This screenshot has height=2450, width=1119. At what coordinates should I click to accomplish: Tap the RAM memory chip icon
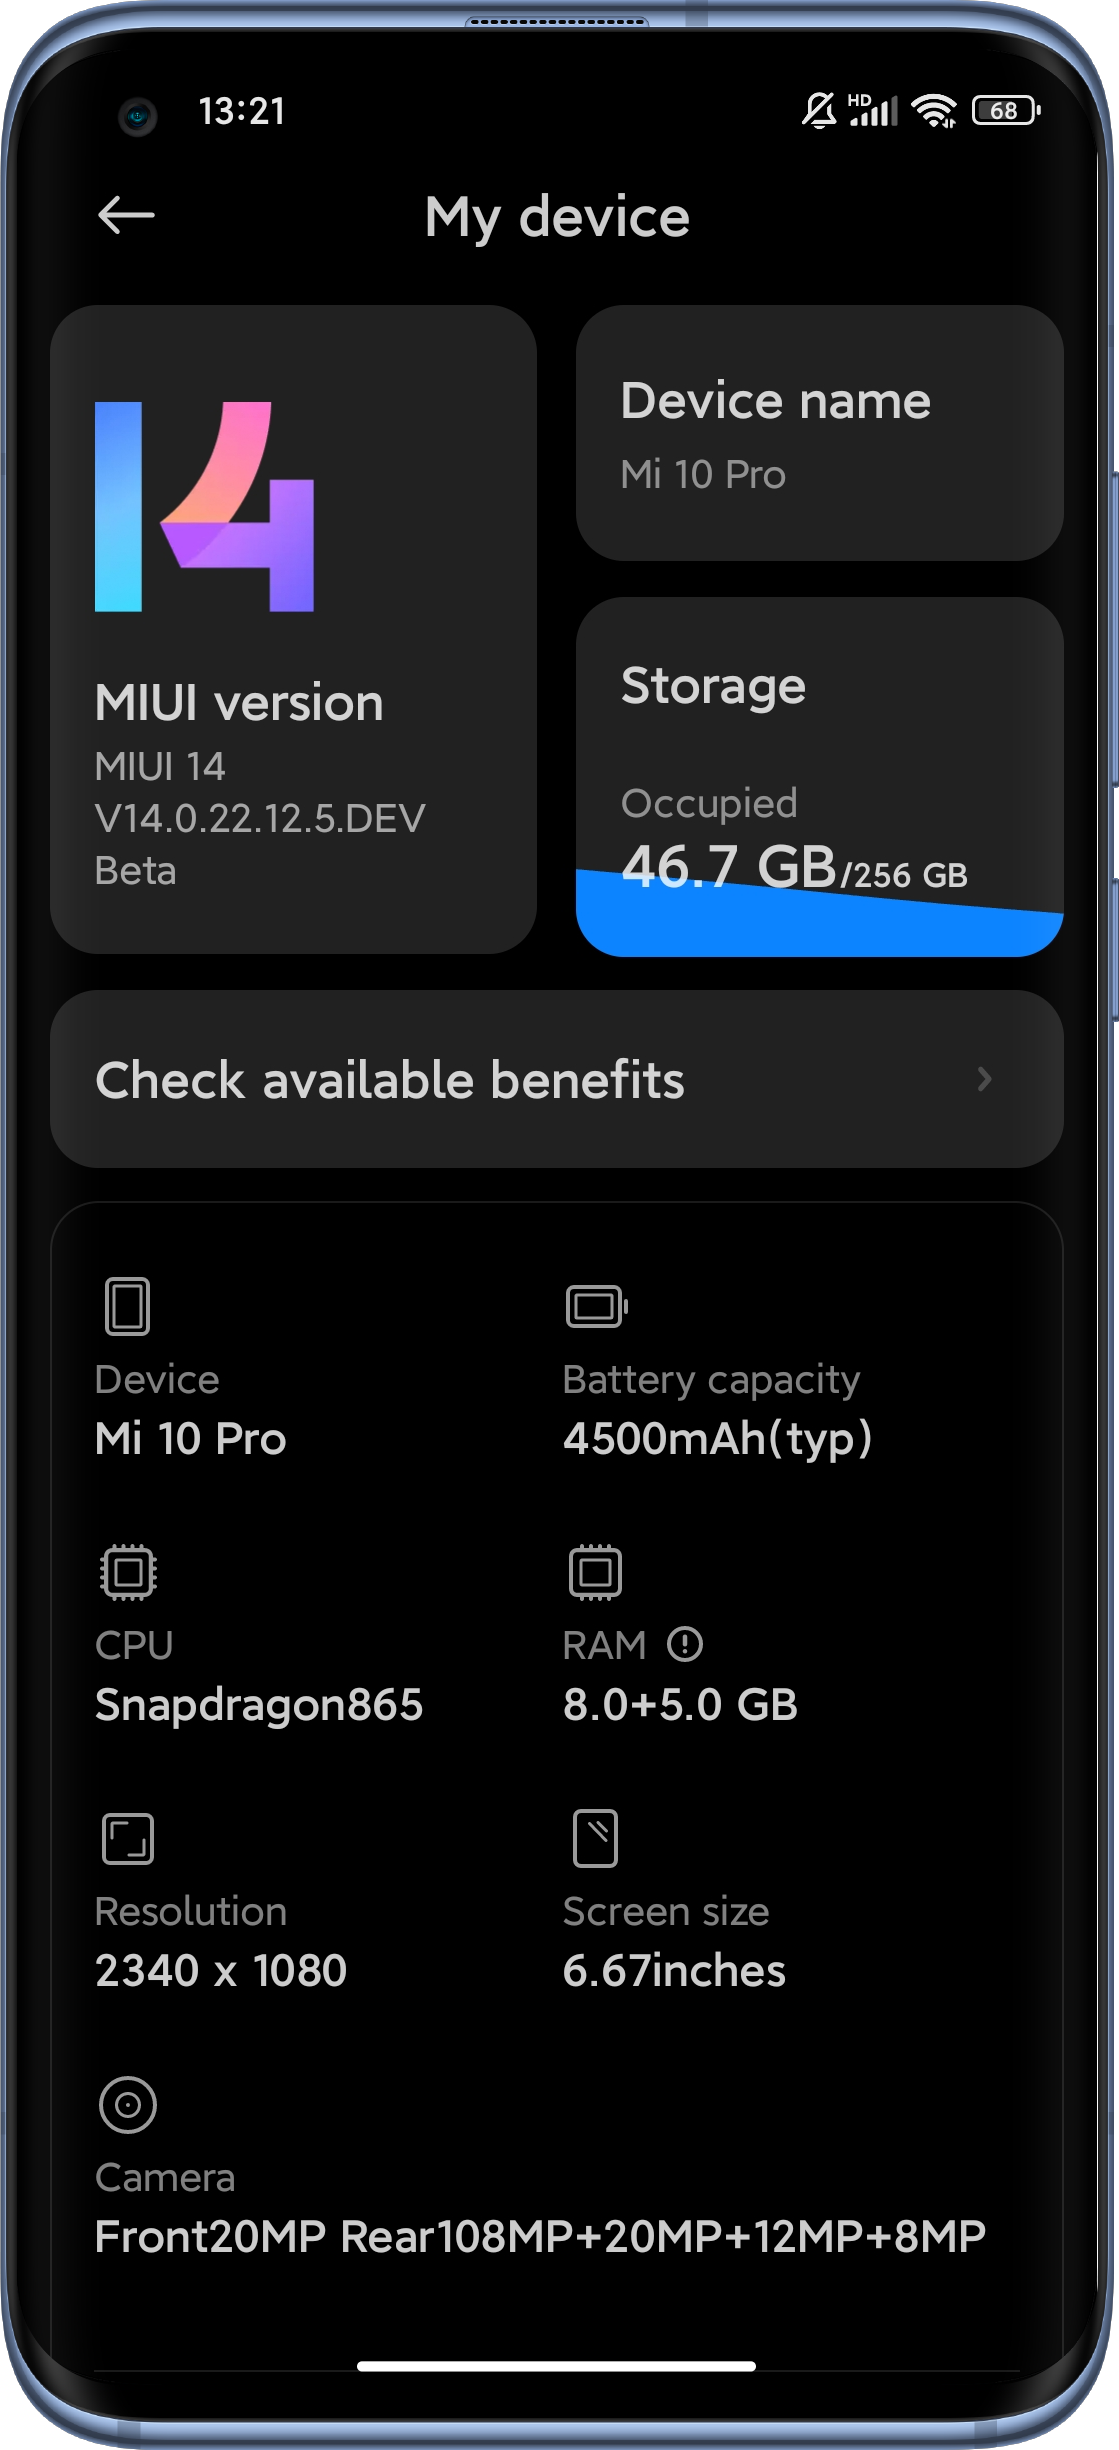(595, 1572)
